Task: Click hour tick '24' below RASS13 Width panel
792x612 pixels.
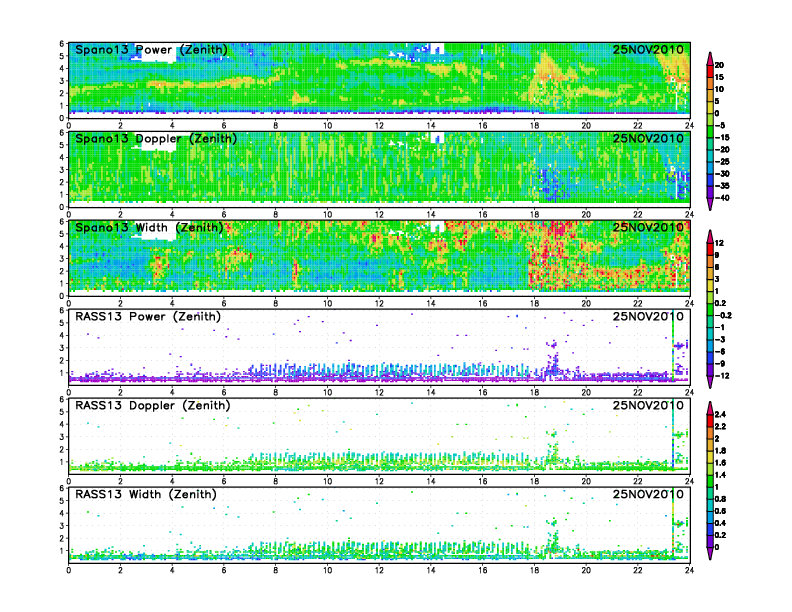Action: pyautogui.click(x=689, y=570)
